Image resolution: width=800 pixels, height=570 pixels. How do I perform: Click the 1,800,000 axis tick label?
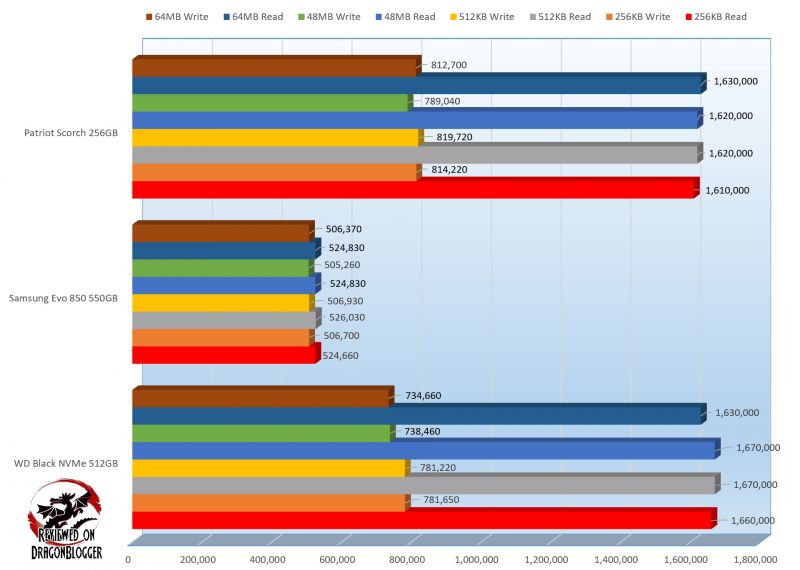[x=755, y=560]
